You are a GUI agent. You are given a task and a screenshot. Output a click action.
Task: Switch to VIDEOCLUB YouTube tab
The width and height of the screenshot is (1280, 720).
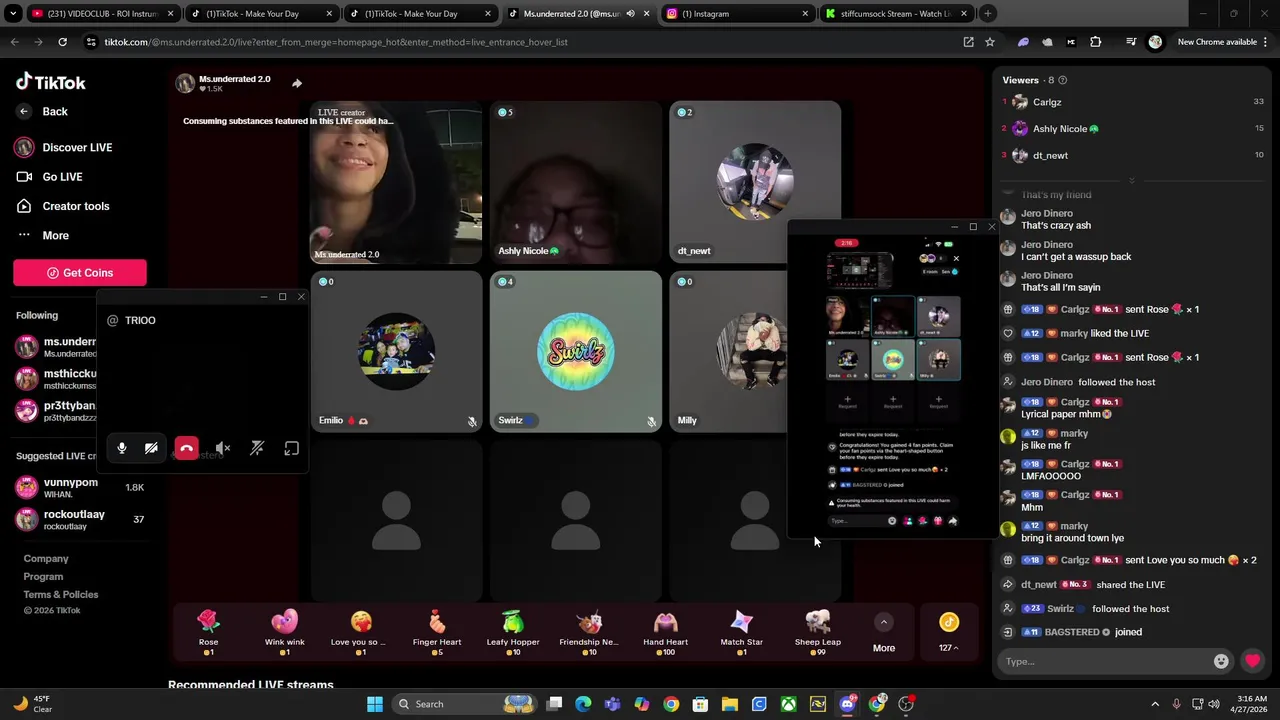(103, 14)
